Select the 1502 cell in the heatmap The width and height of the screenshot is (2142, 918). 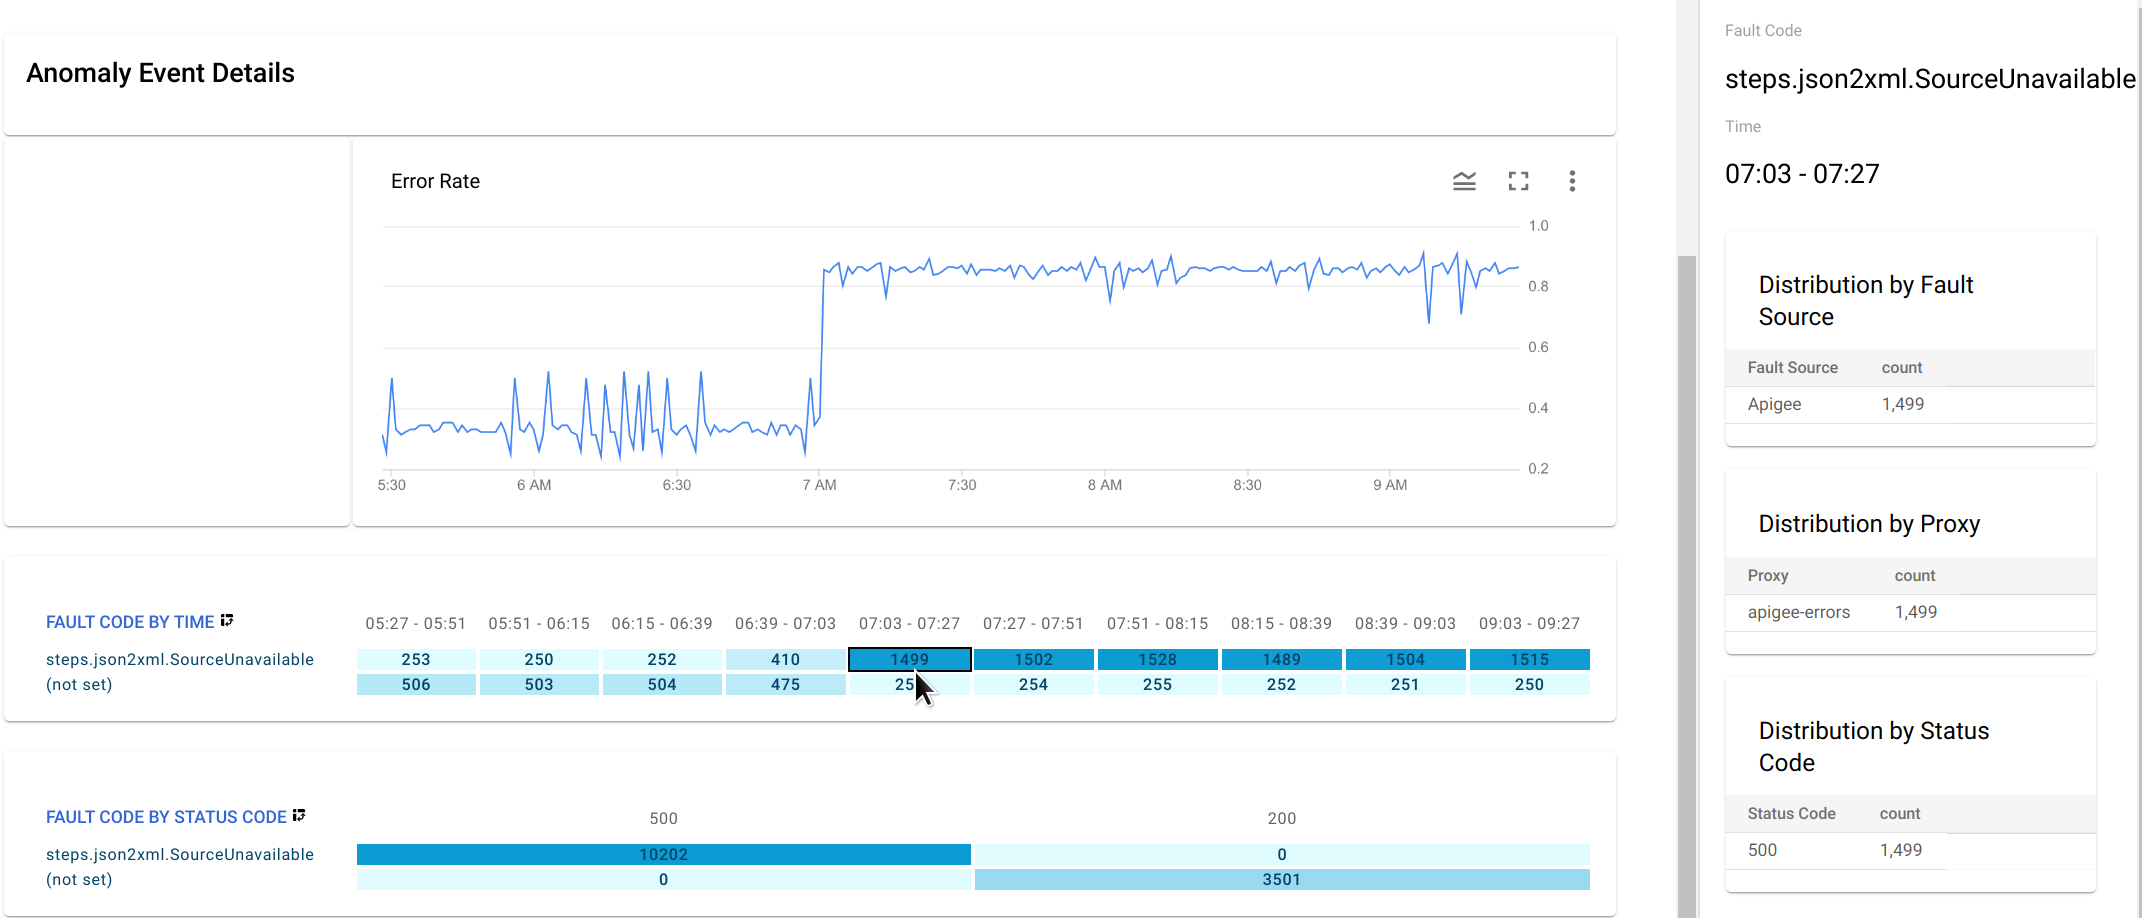1033,660
